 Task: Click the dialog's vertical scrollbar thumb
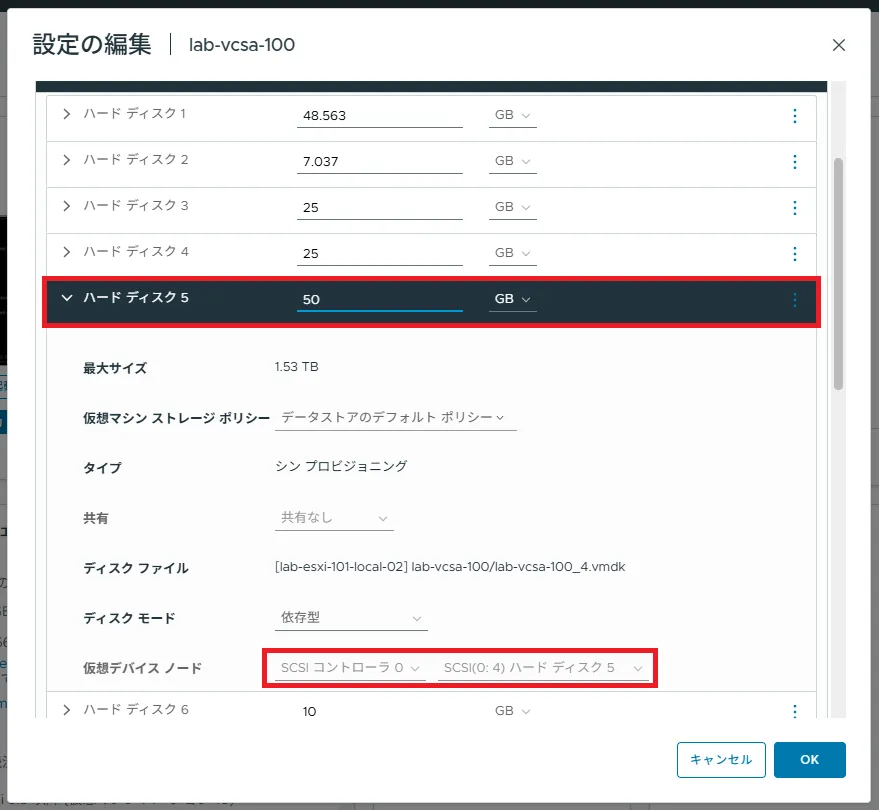838,272
